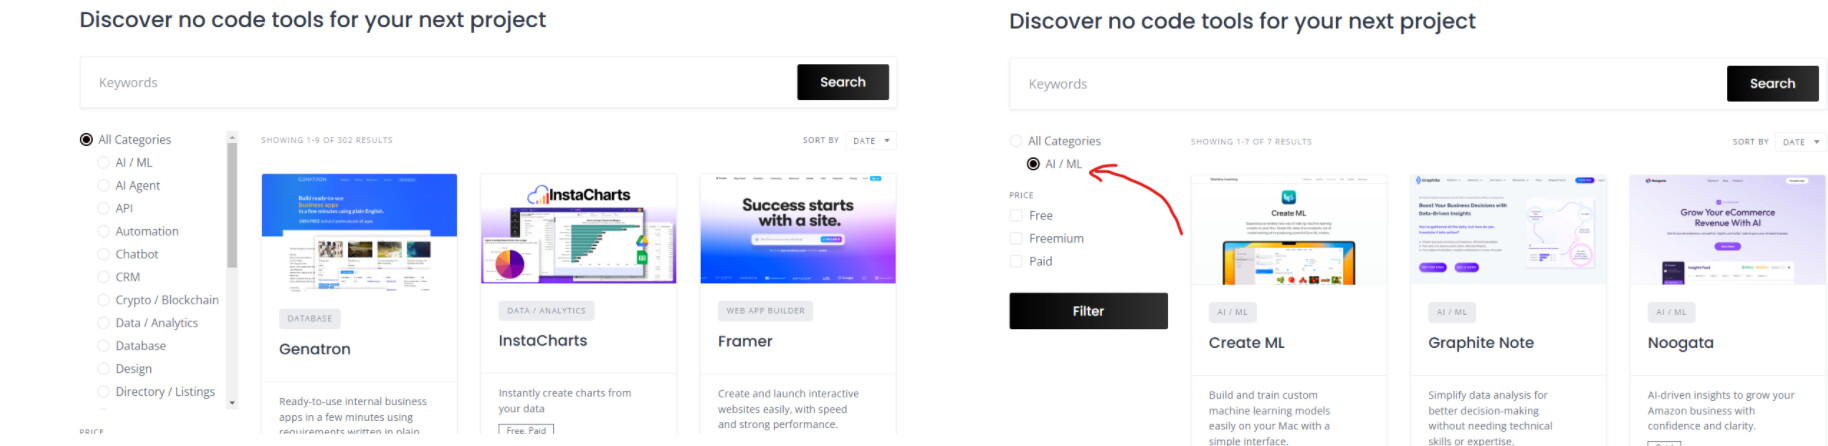Check the Paid price checkbox
This screenshot has height=446, width=1828.
tap(1016, 261)
